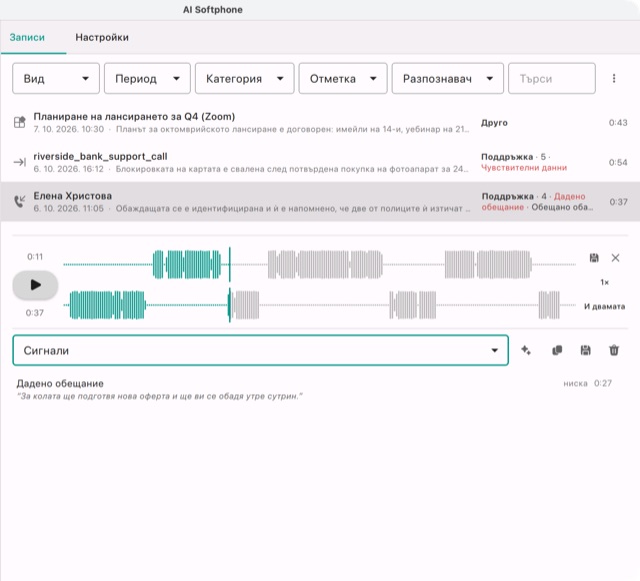
Task: Open the Настройки tab
Action: [102, 37]
